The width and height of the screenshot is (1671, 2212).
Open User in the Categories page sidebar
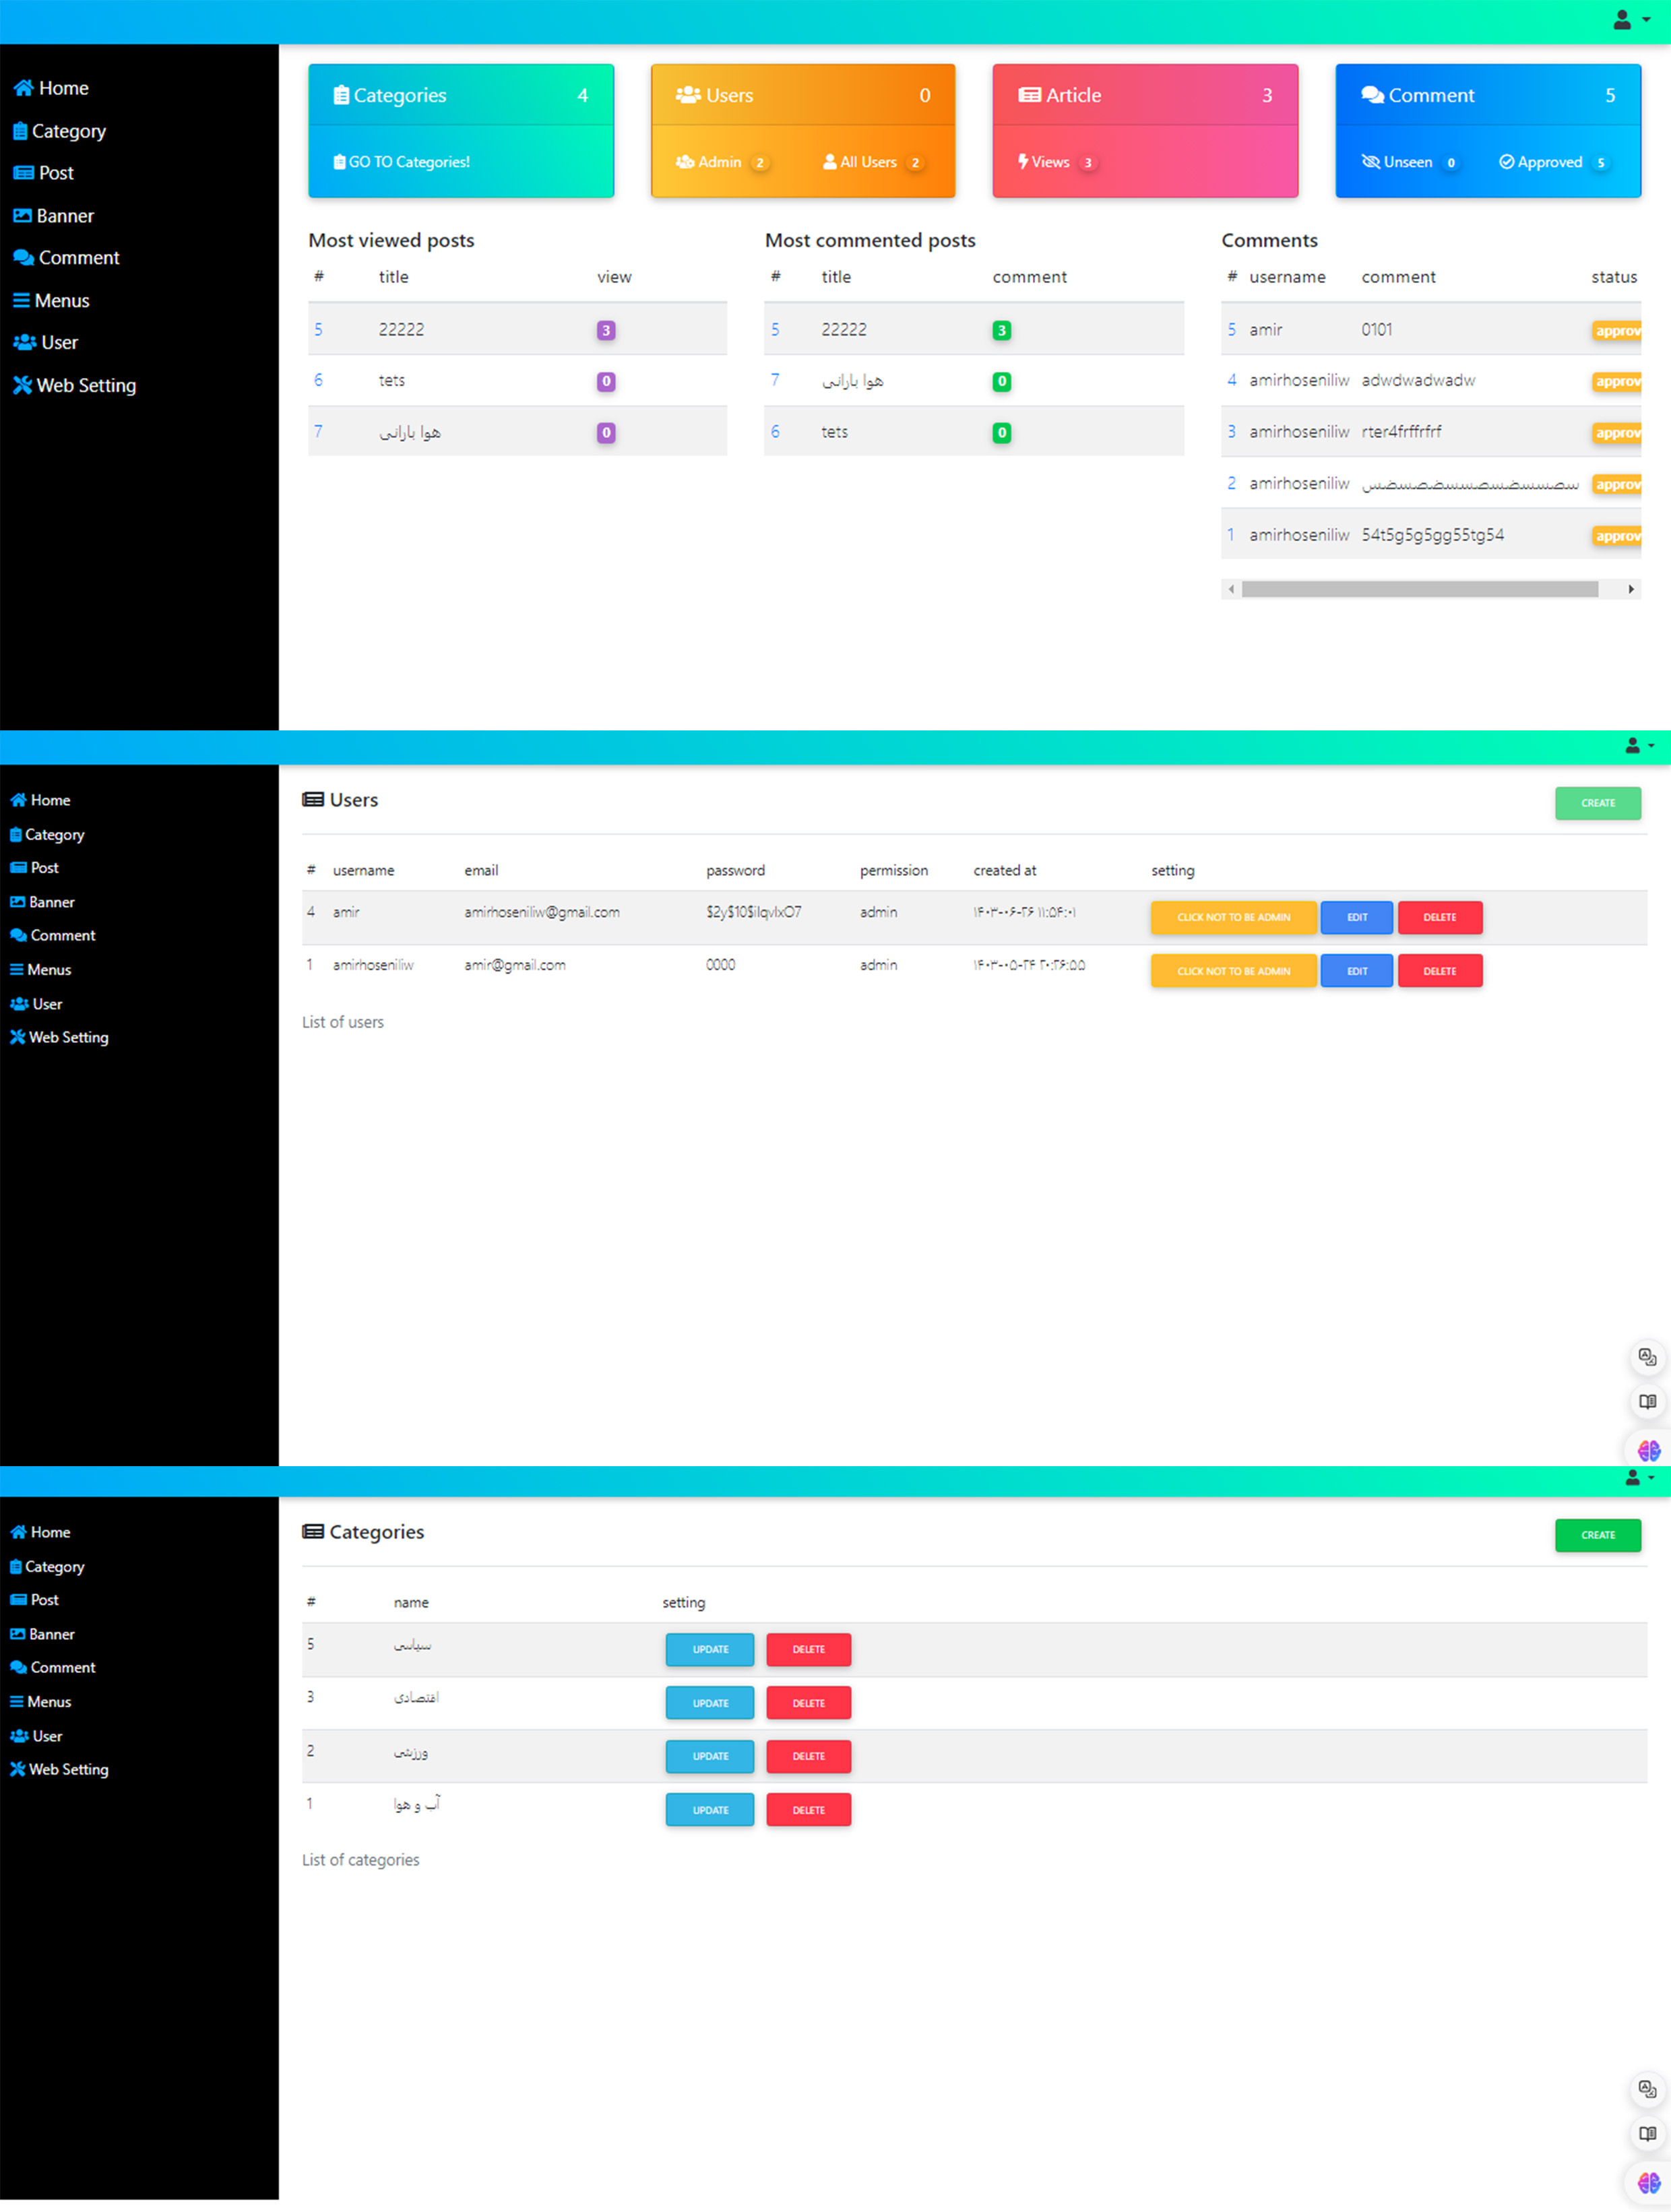click(x=36, y=1736)
